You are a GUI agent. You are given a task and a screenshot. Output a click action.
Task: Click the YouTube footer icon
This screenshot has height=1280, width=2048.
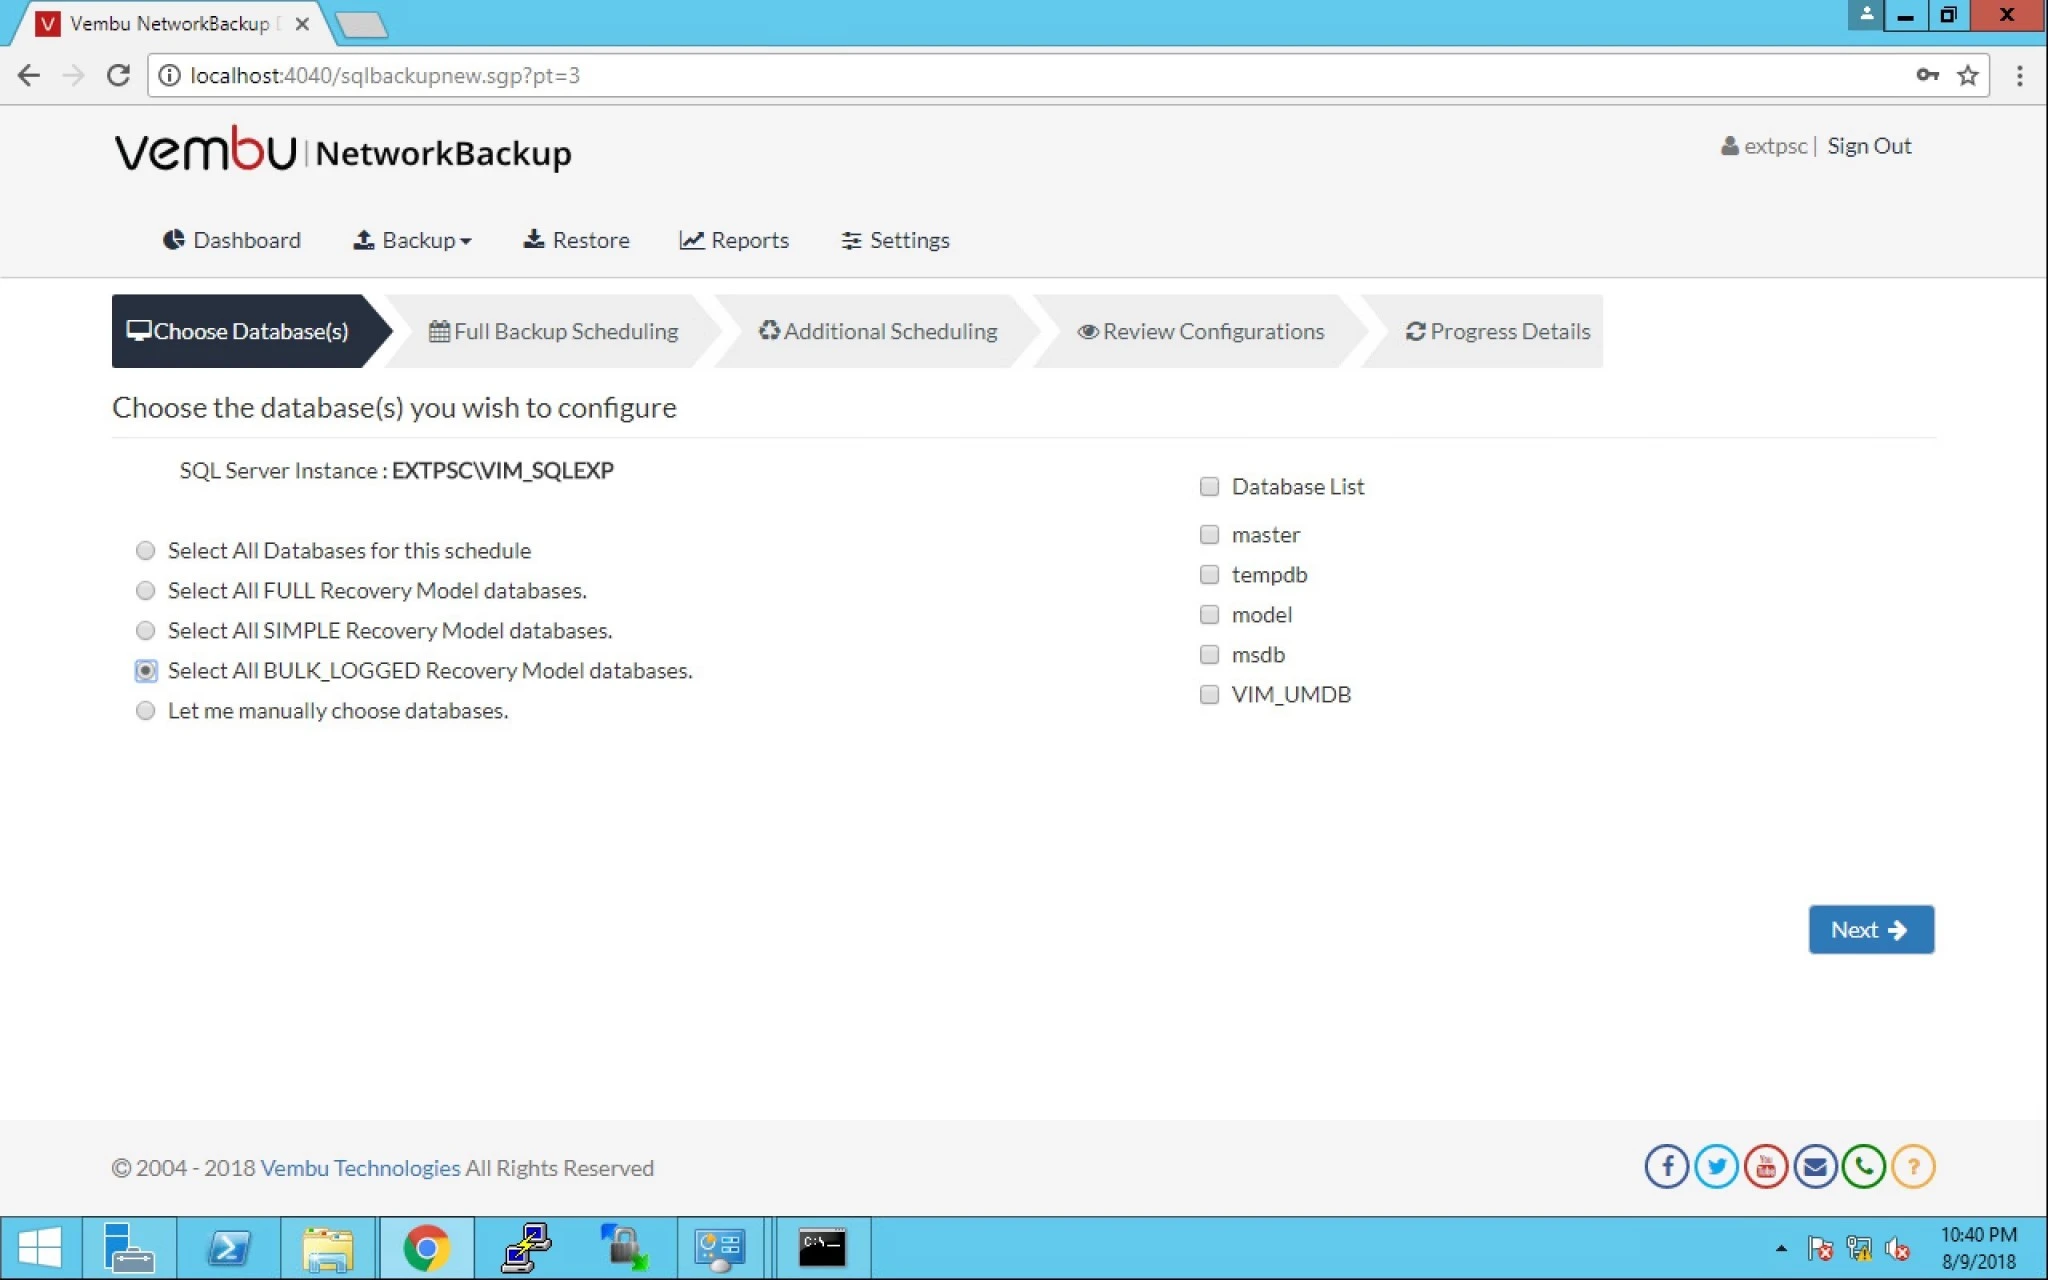tap(1765, 1166)
